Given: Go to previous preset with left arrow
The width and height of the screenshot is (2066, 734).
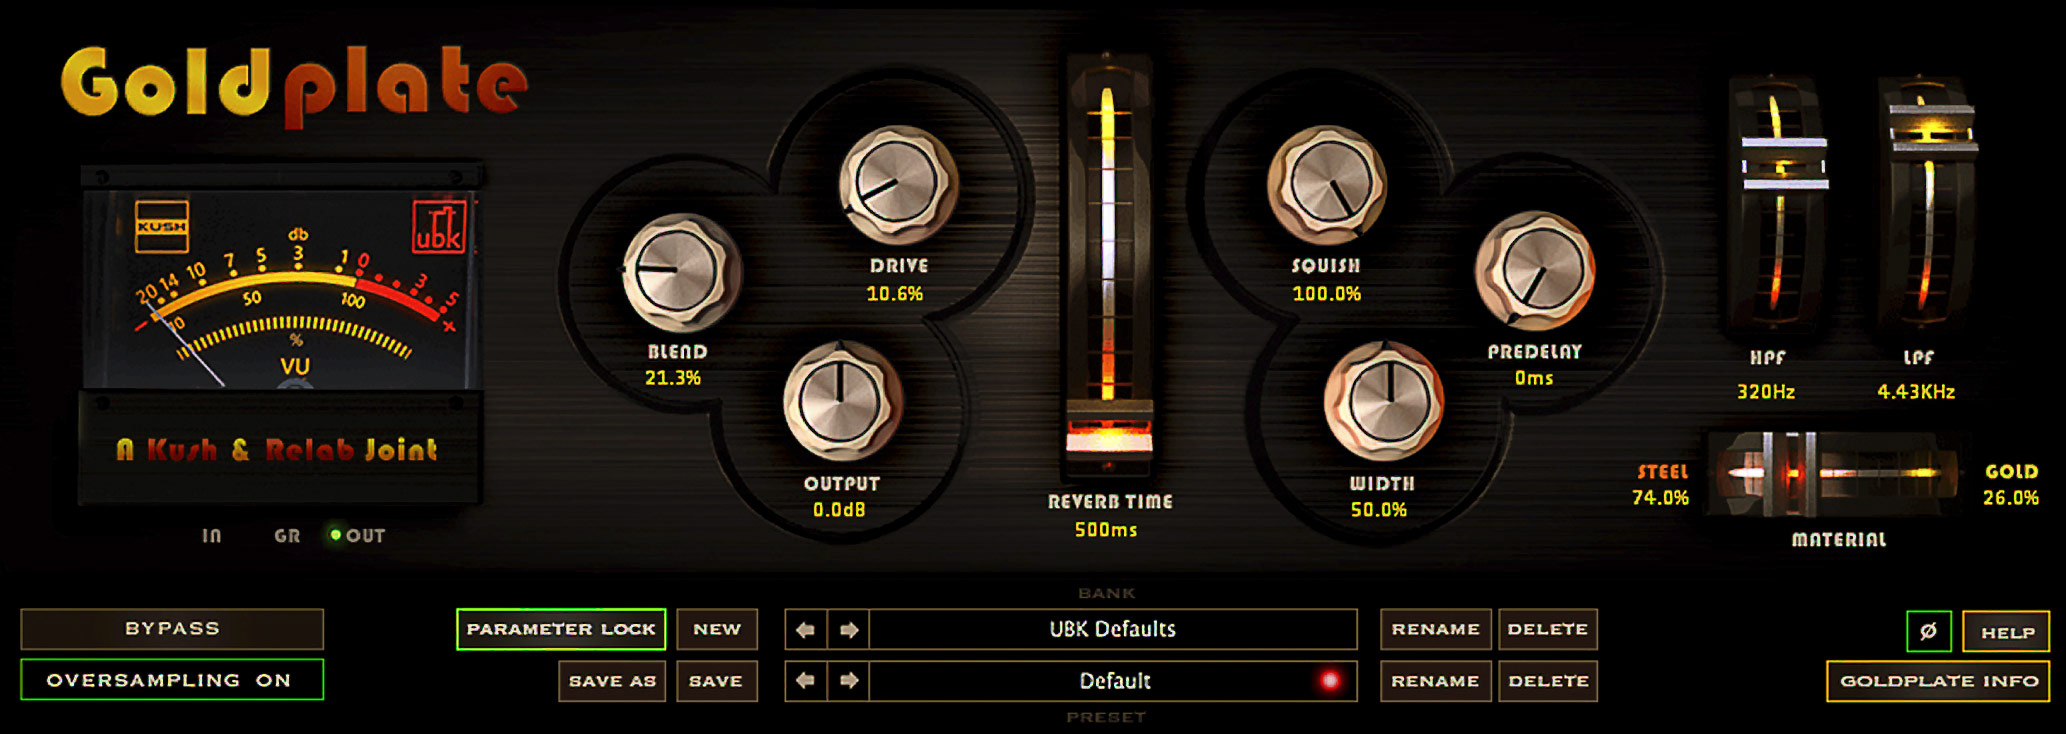Looking at the screenshot, I should (x=806, y=681).
